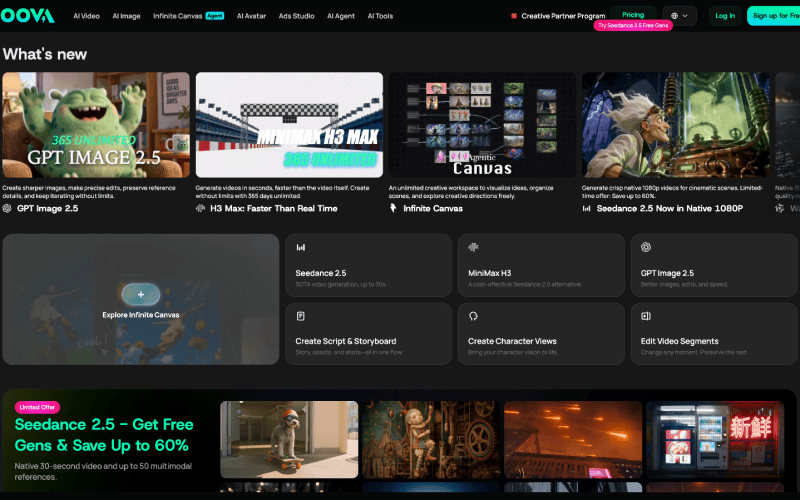This screenshot has width=800, height=500.
Task: Open the Ads Studio menu
Action: [x=296, y=16]
